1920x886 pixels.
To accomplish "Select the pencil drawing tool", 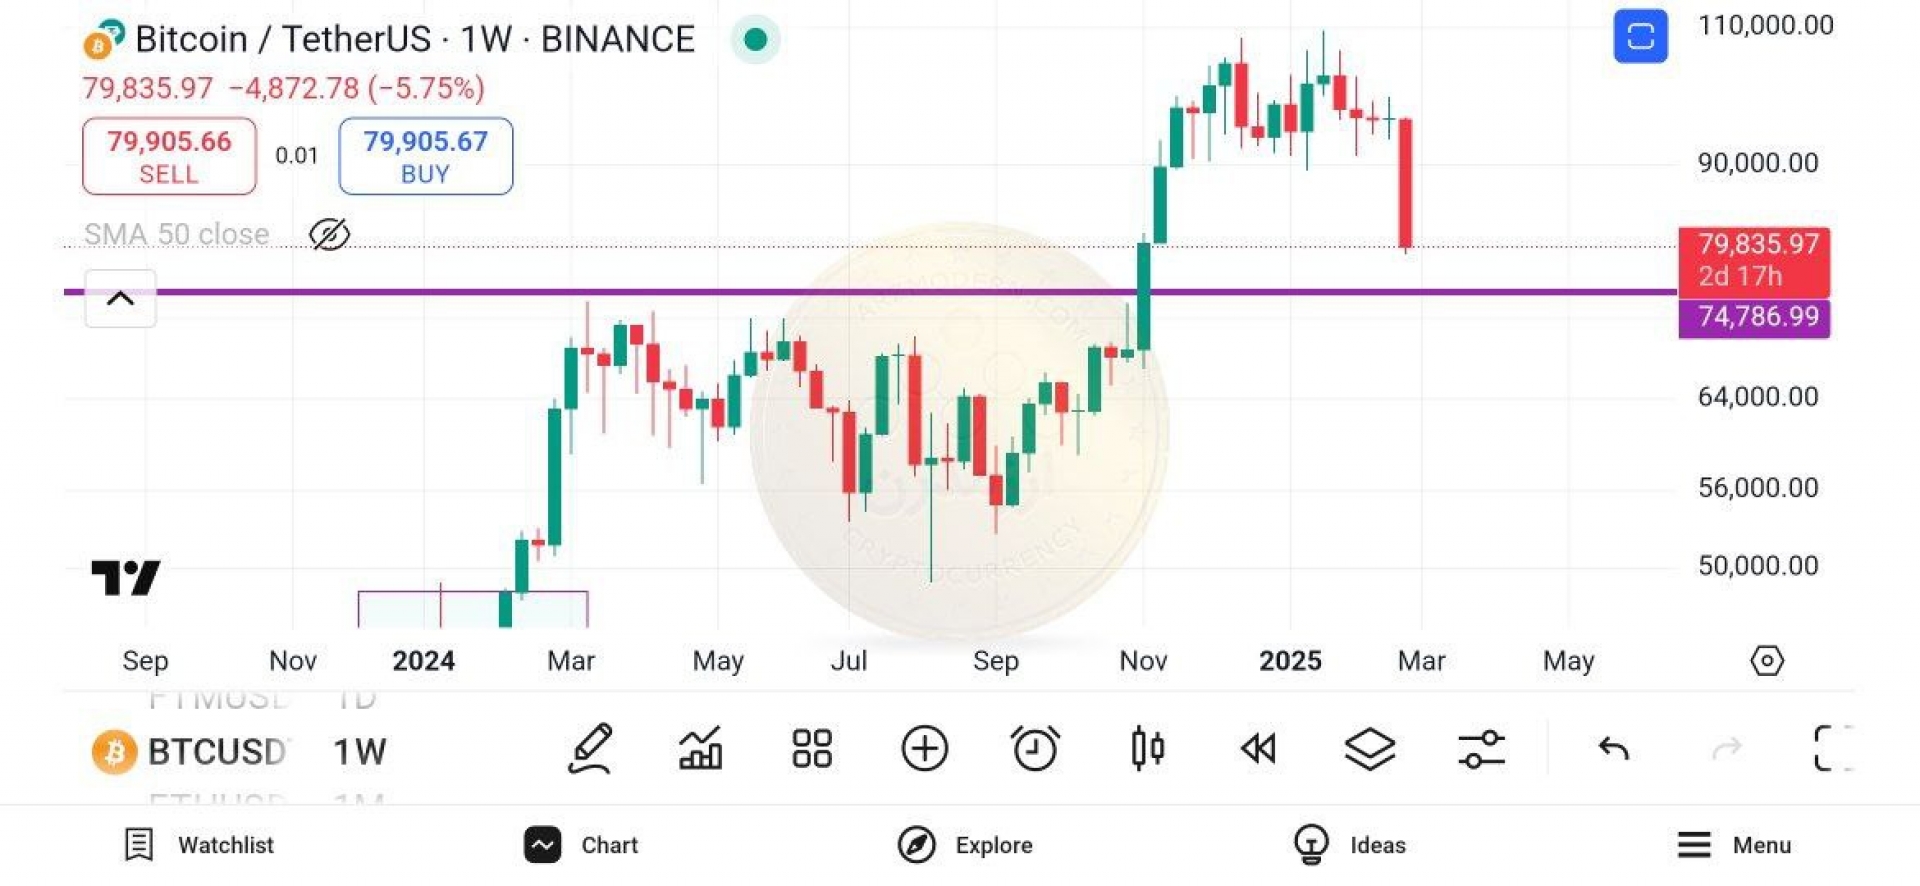I will pyautogui.click(x=590, y=749).
